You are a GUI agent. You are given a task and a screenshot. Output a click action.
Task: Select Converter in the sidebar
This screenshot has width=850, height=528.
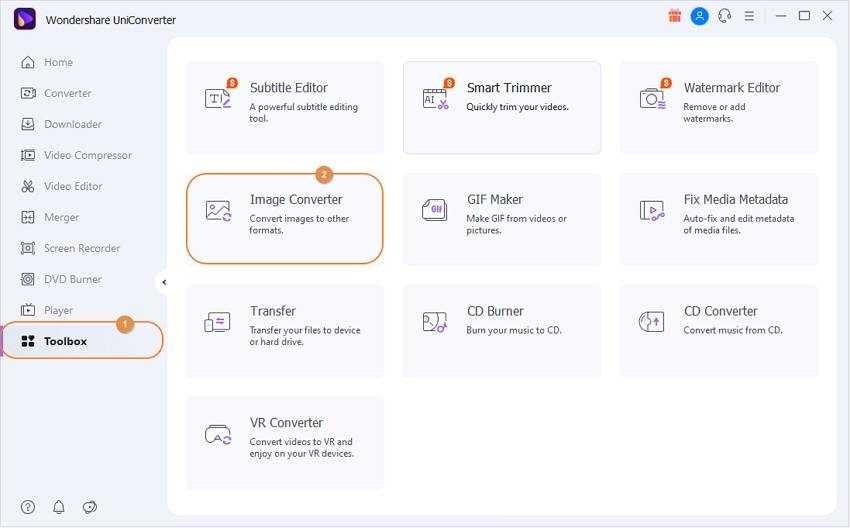coord(67,93)
